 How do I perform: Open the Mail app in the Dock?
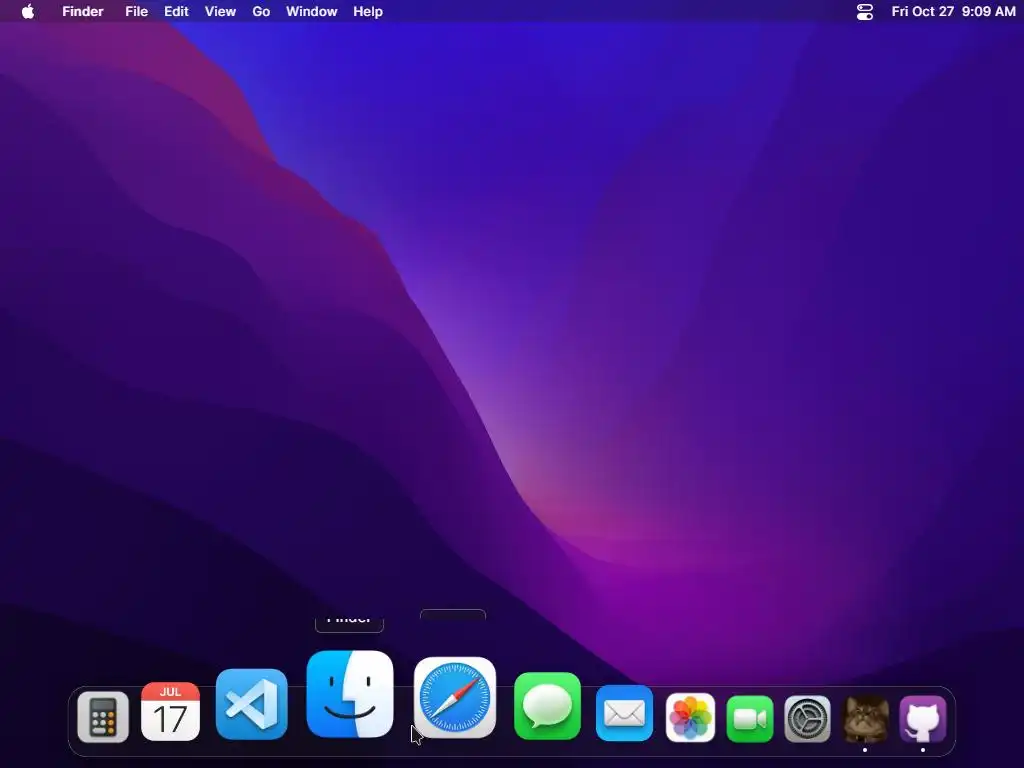tap(624, 713)
